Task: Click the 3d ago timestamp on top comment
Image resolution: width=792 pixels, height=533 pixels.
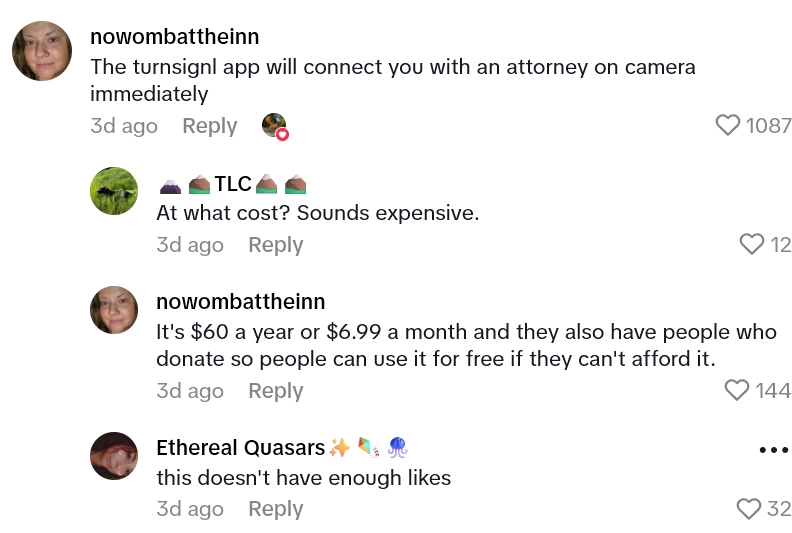Action: tap(123, 126)
